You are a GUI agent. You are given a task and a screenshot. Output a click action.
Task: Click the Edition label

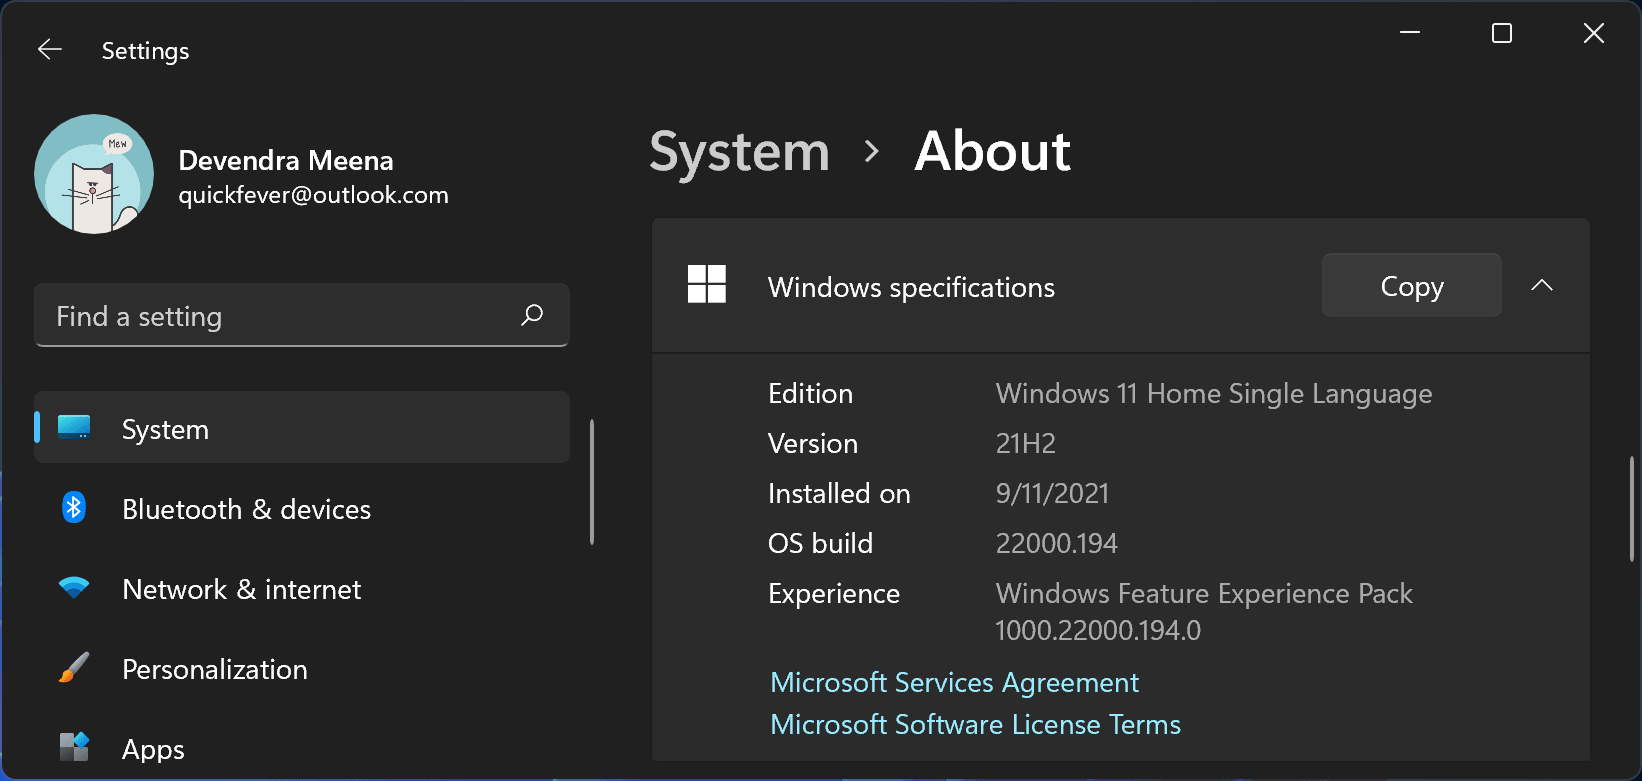(810, 394)
